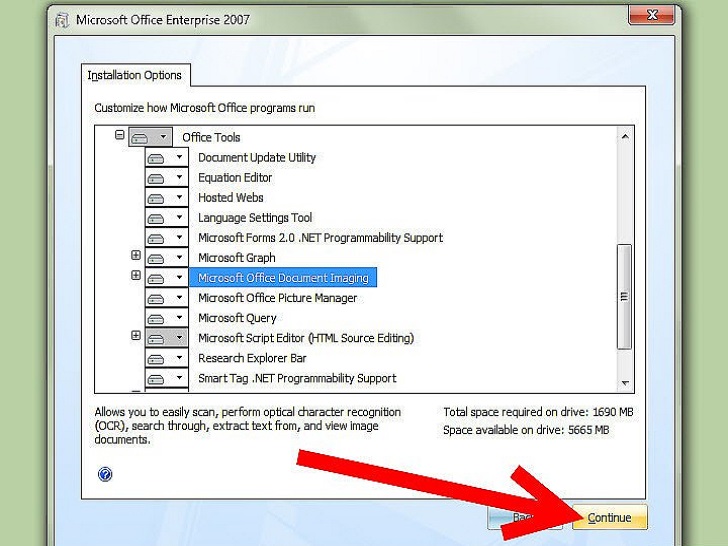Image resolution: width=728 pixels, height=546 pixels.
Task: Select Microsoft Office Document Imaging item
Action: tap(283, 278)
